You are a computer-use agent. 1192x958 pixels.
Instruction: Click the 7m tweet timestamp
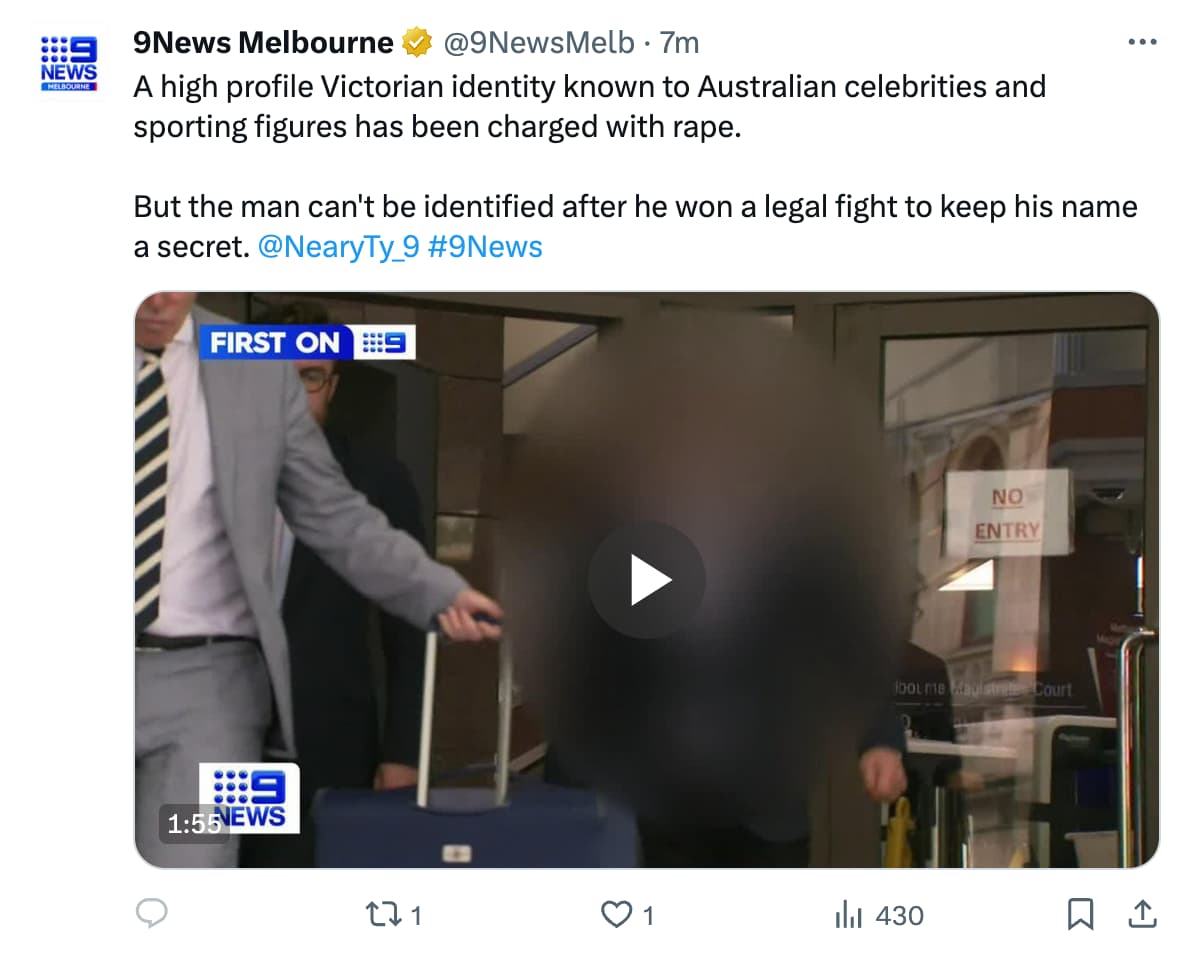[x=680, y=43]
